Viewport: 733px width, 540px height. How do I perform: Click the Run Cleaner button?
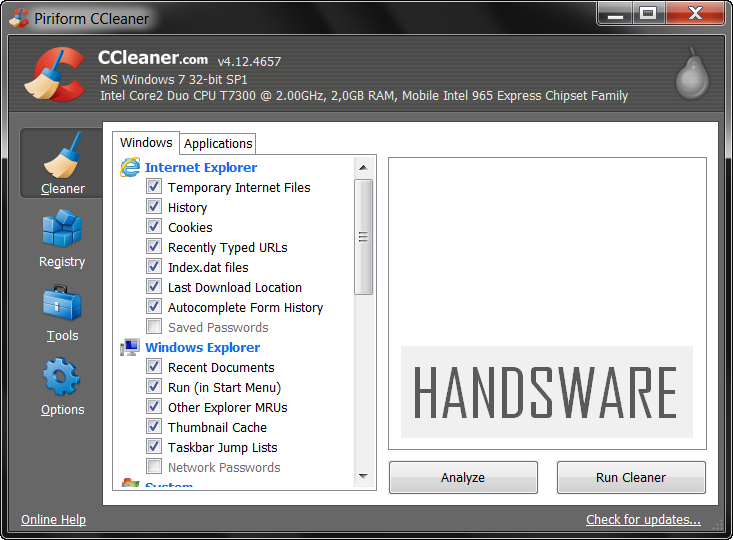pyautogui.click(x=631, y=477)
